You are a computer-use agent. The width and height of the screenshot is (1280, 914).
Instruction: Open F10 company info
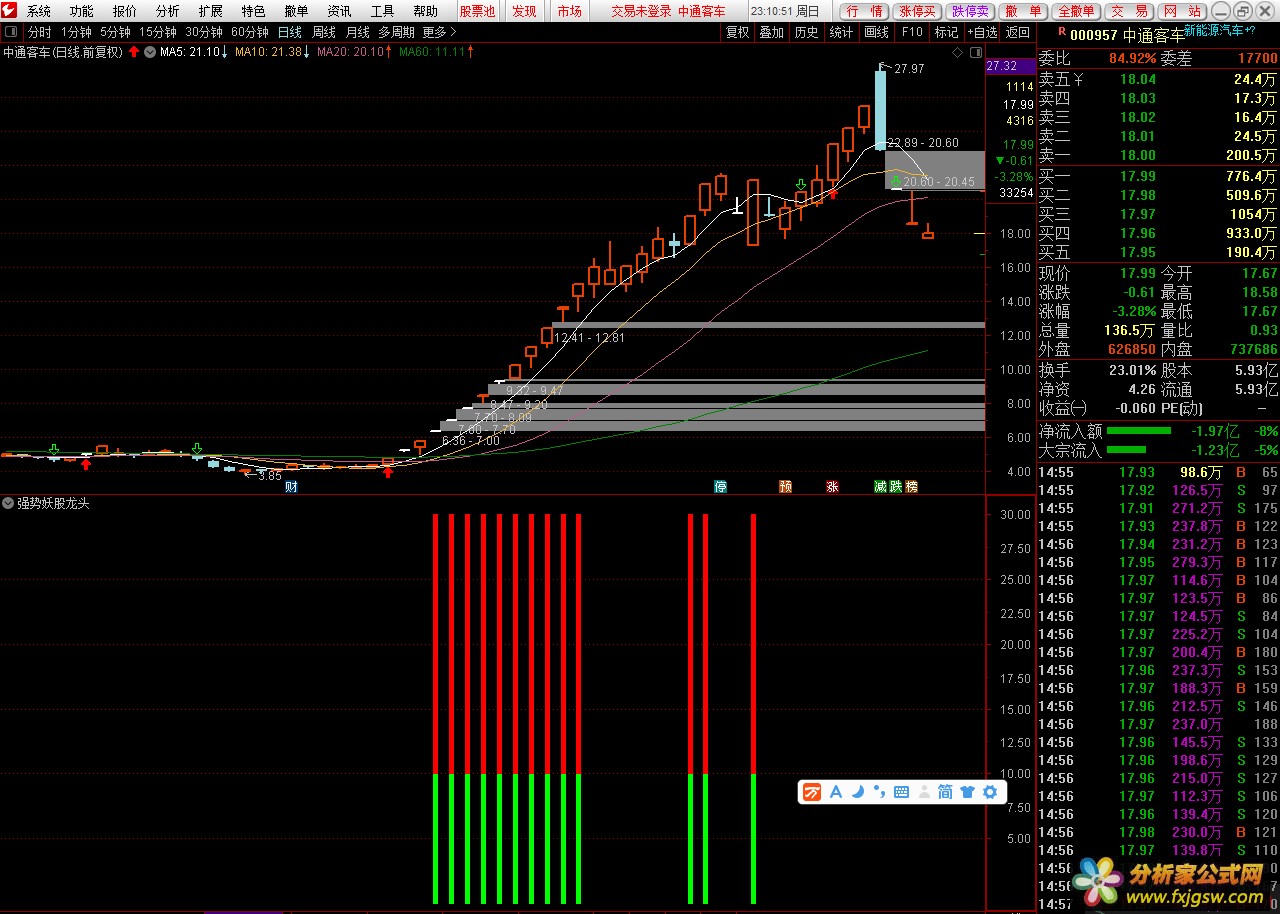(x=912, y=32)
